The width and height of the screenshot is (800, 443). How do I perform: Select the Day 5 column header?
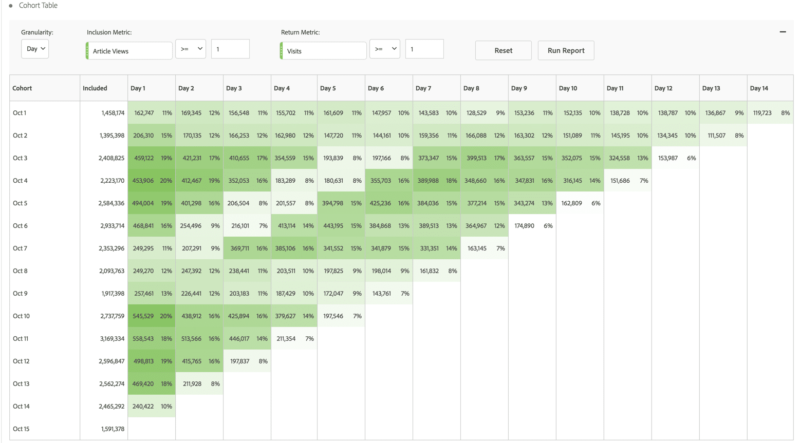coord(341,88)
